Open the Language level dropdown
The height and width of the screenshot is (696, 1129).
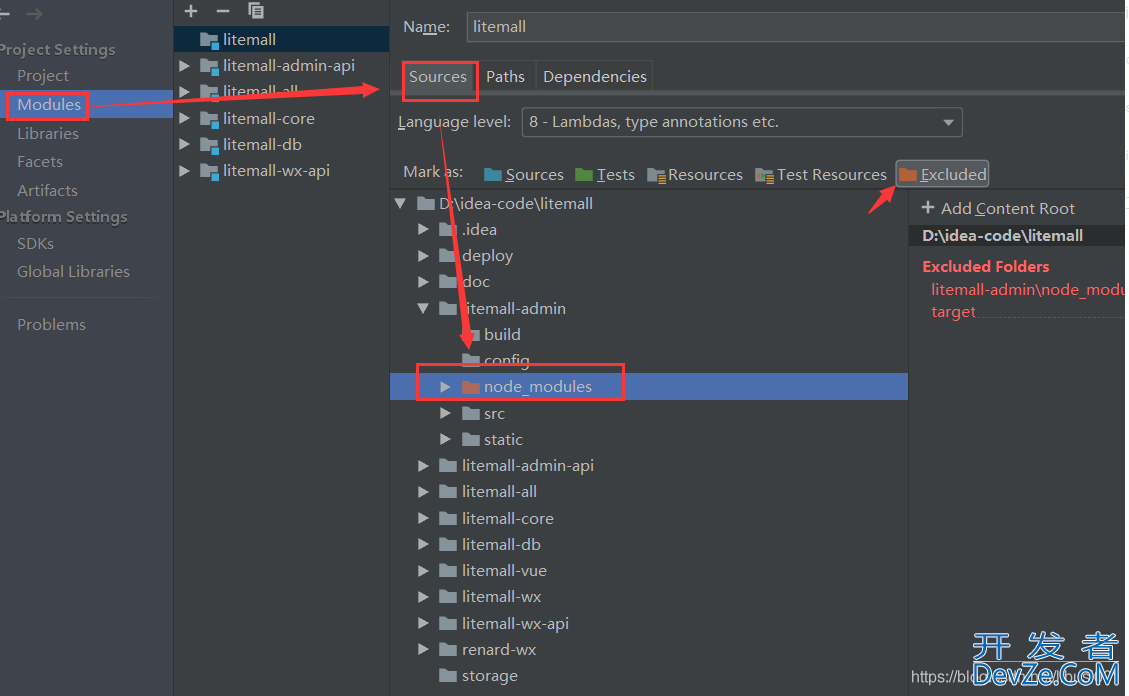coord(742,122)
